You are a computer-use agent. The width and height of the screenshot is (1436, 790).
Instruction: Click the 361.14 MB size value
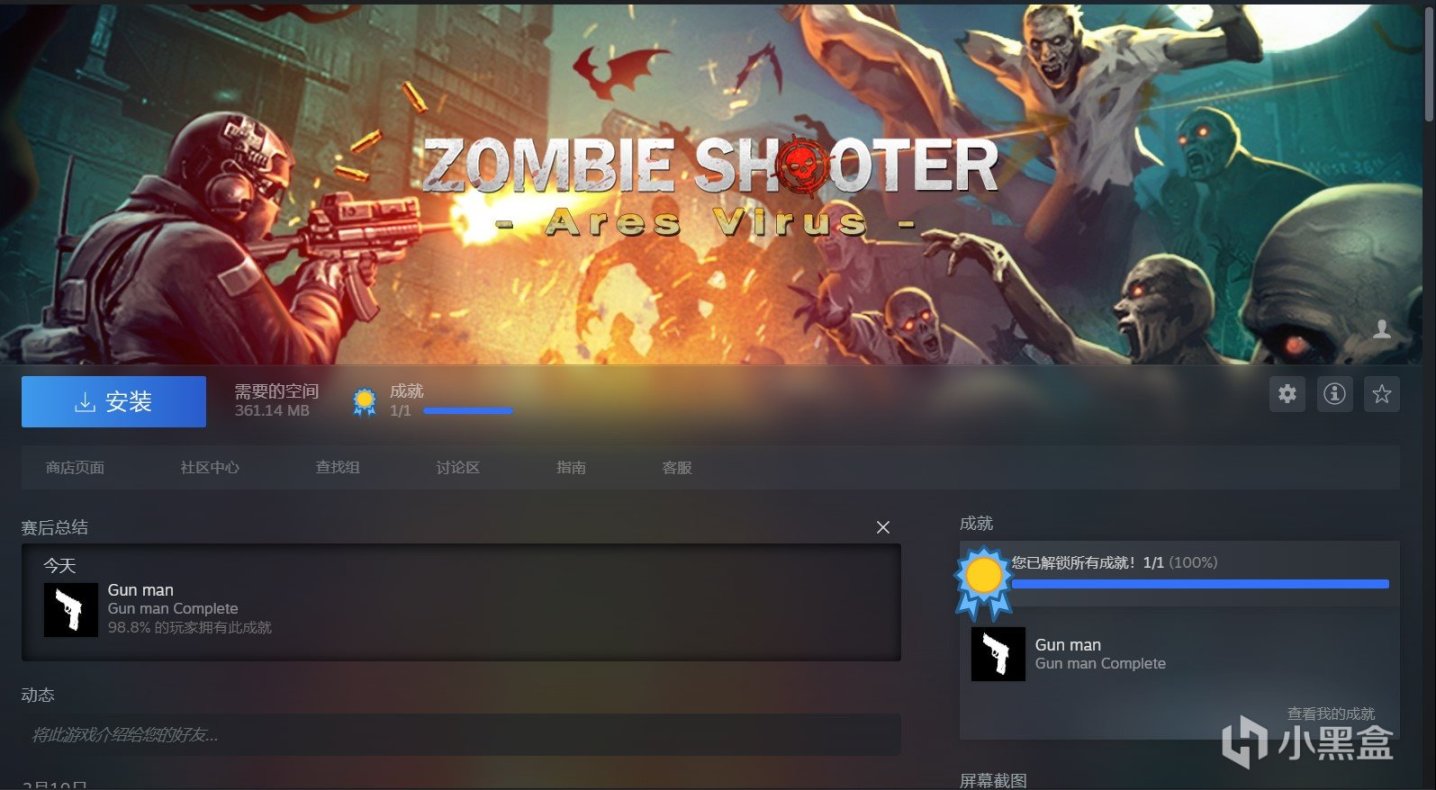[272, 411]
